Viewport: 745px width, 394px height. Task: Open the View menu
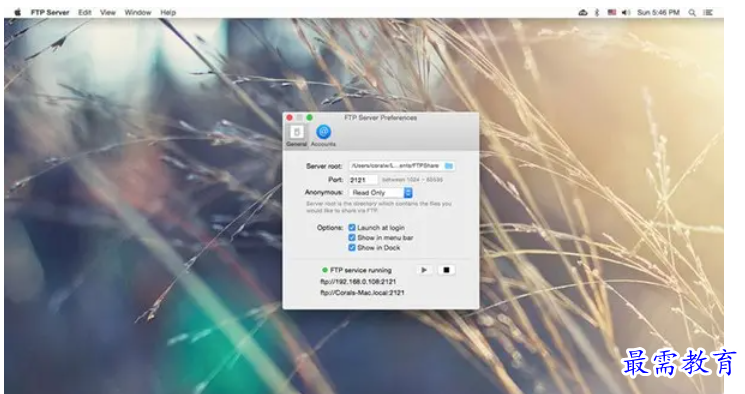click(108, 12)
